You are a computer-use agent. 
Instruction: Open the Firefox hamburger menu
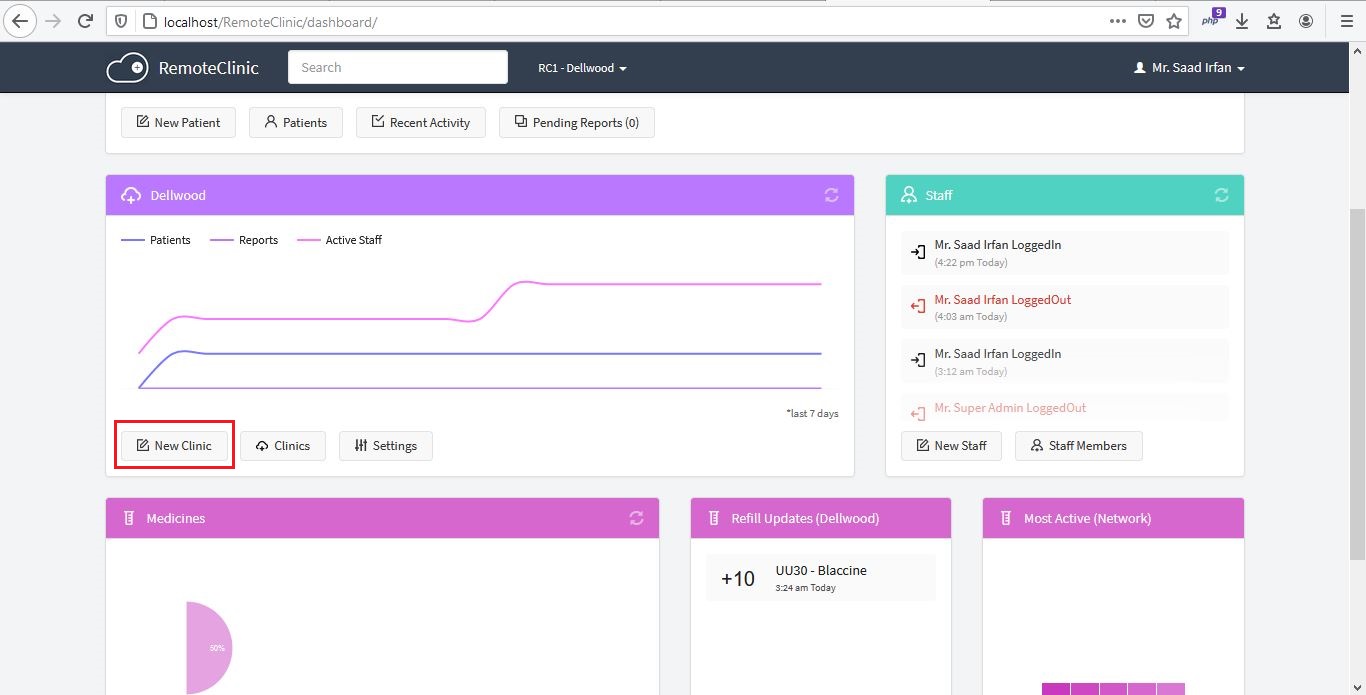(x=1346, y=20)
